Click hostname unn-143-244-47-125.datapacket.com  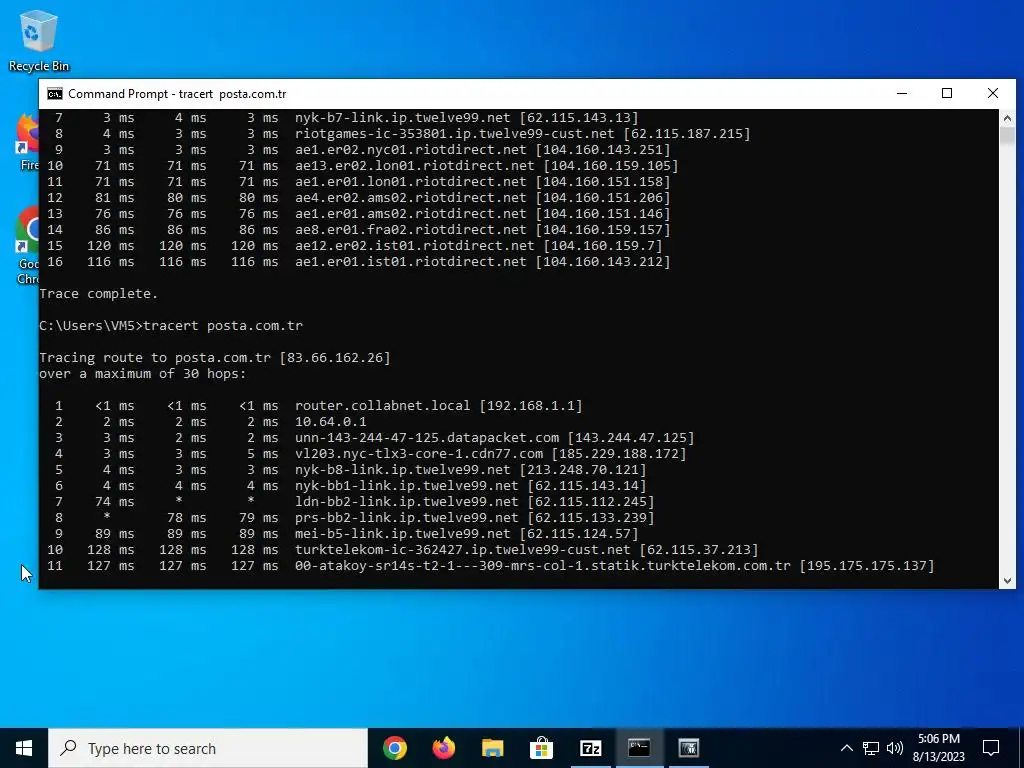click(426, 438)
